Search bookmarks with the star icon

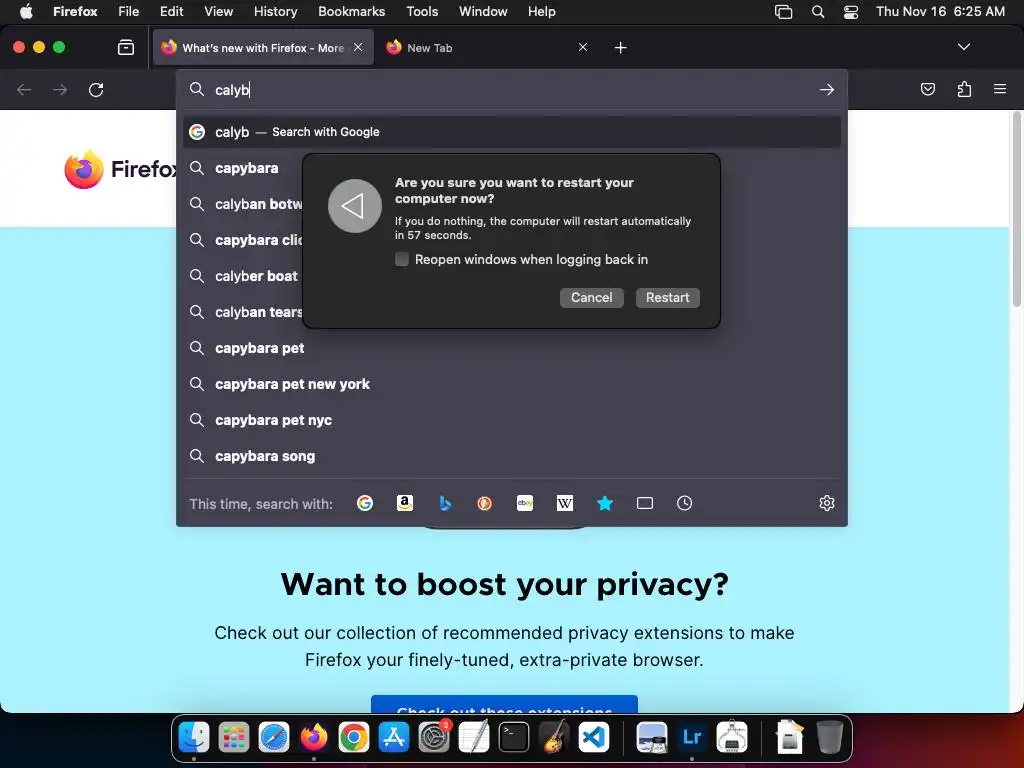click(x=605, y=503)
